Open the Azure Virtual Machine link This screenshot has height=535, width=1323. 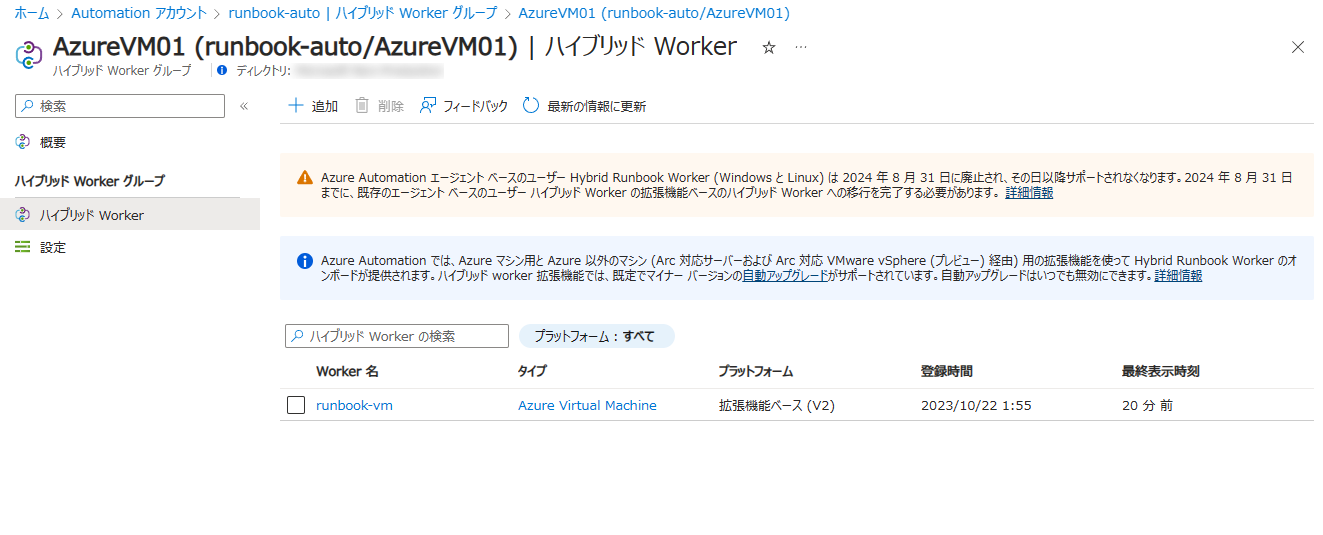[587, 405]
